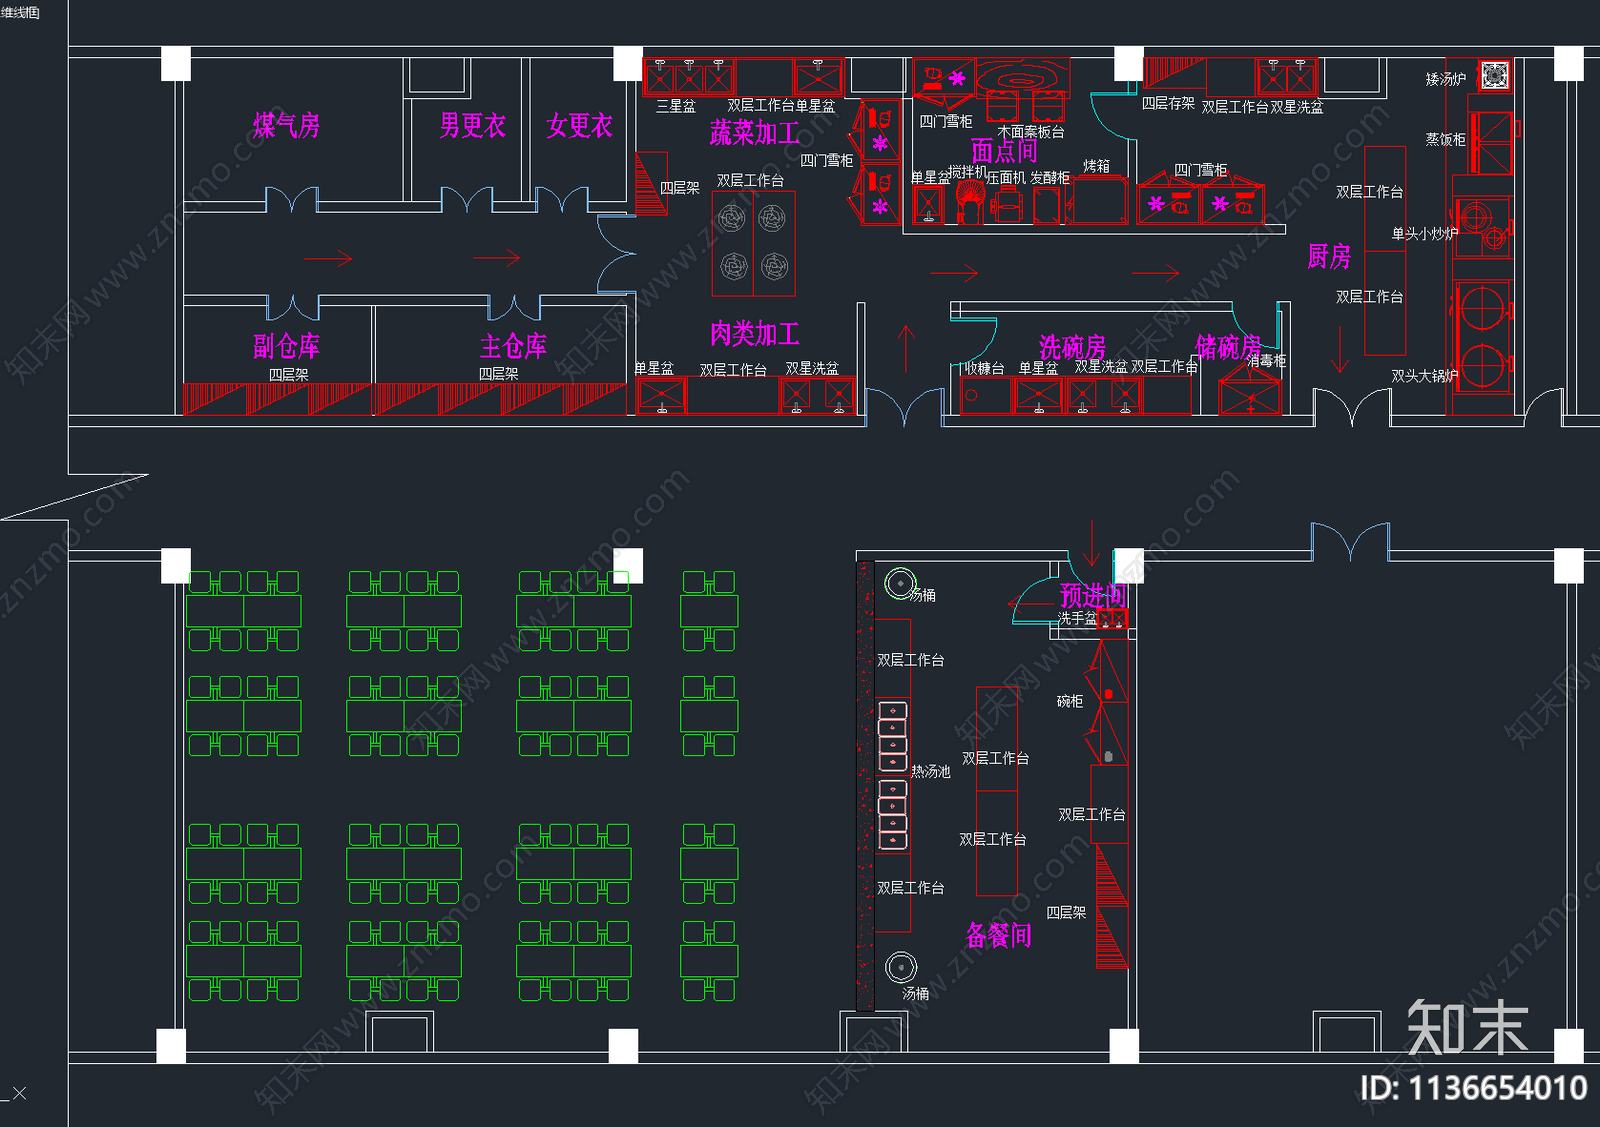Click the 洗手盆 equipment label
1600x1127 pixels.
(x=1078, y=619)
